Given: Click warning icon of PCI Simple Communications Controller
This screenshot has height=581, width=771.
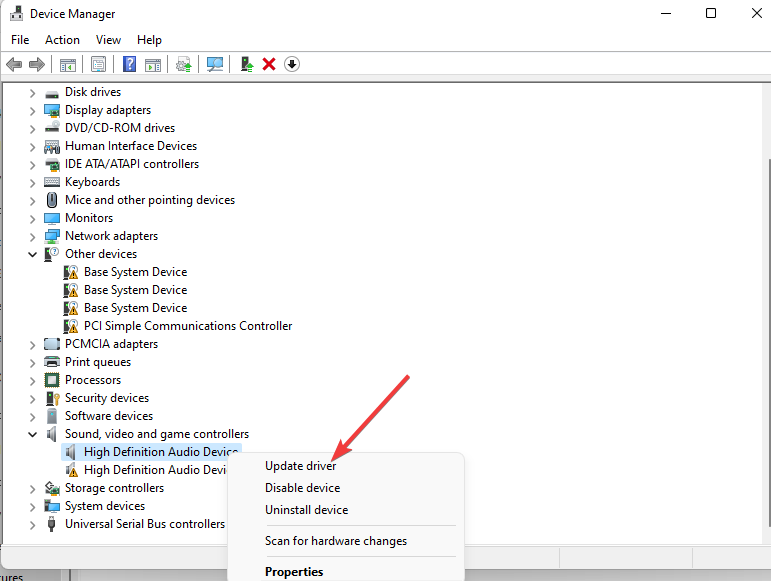Looking at the screenshot, I should [x=71, y=326].
